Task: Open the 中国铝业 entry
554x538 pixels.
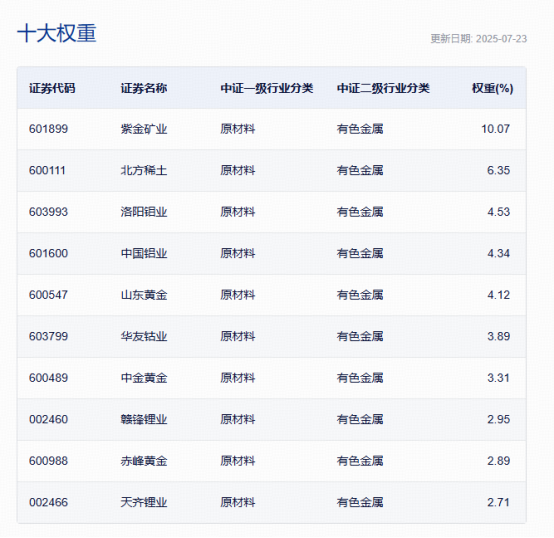Action: 144,254
